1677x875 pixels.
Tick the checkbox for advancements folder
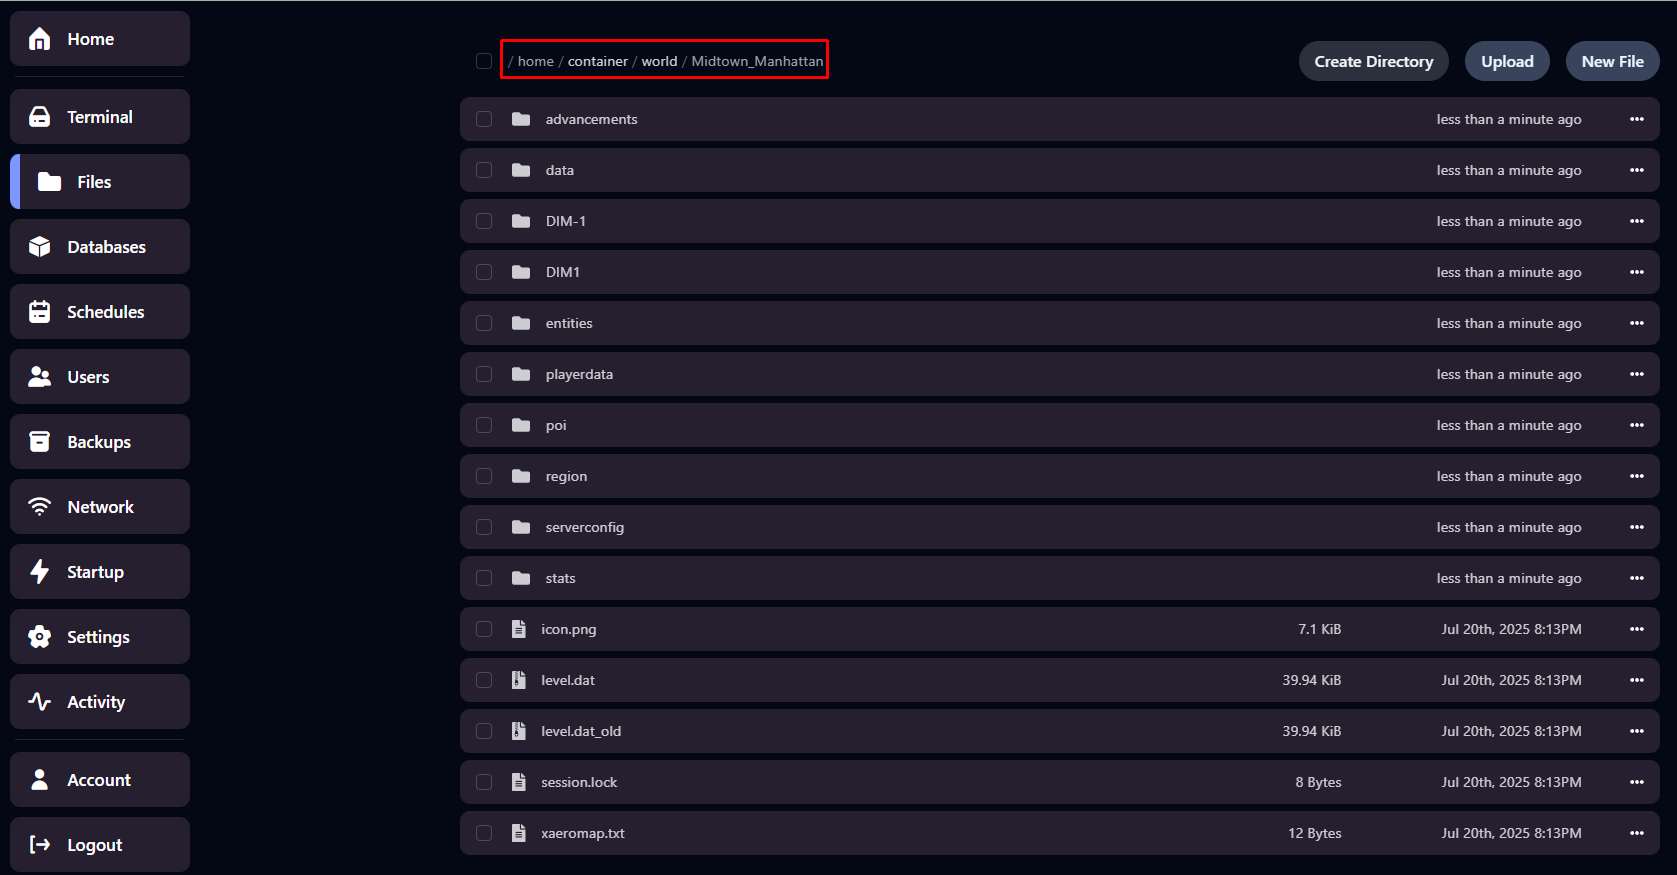(x=484, y=119)
